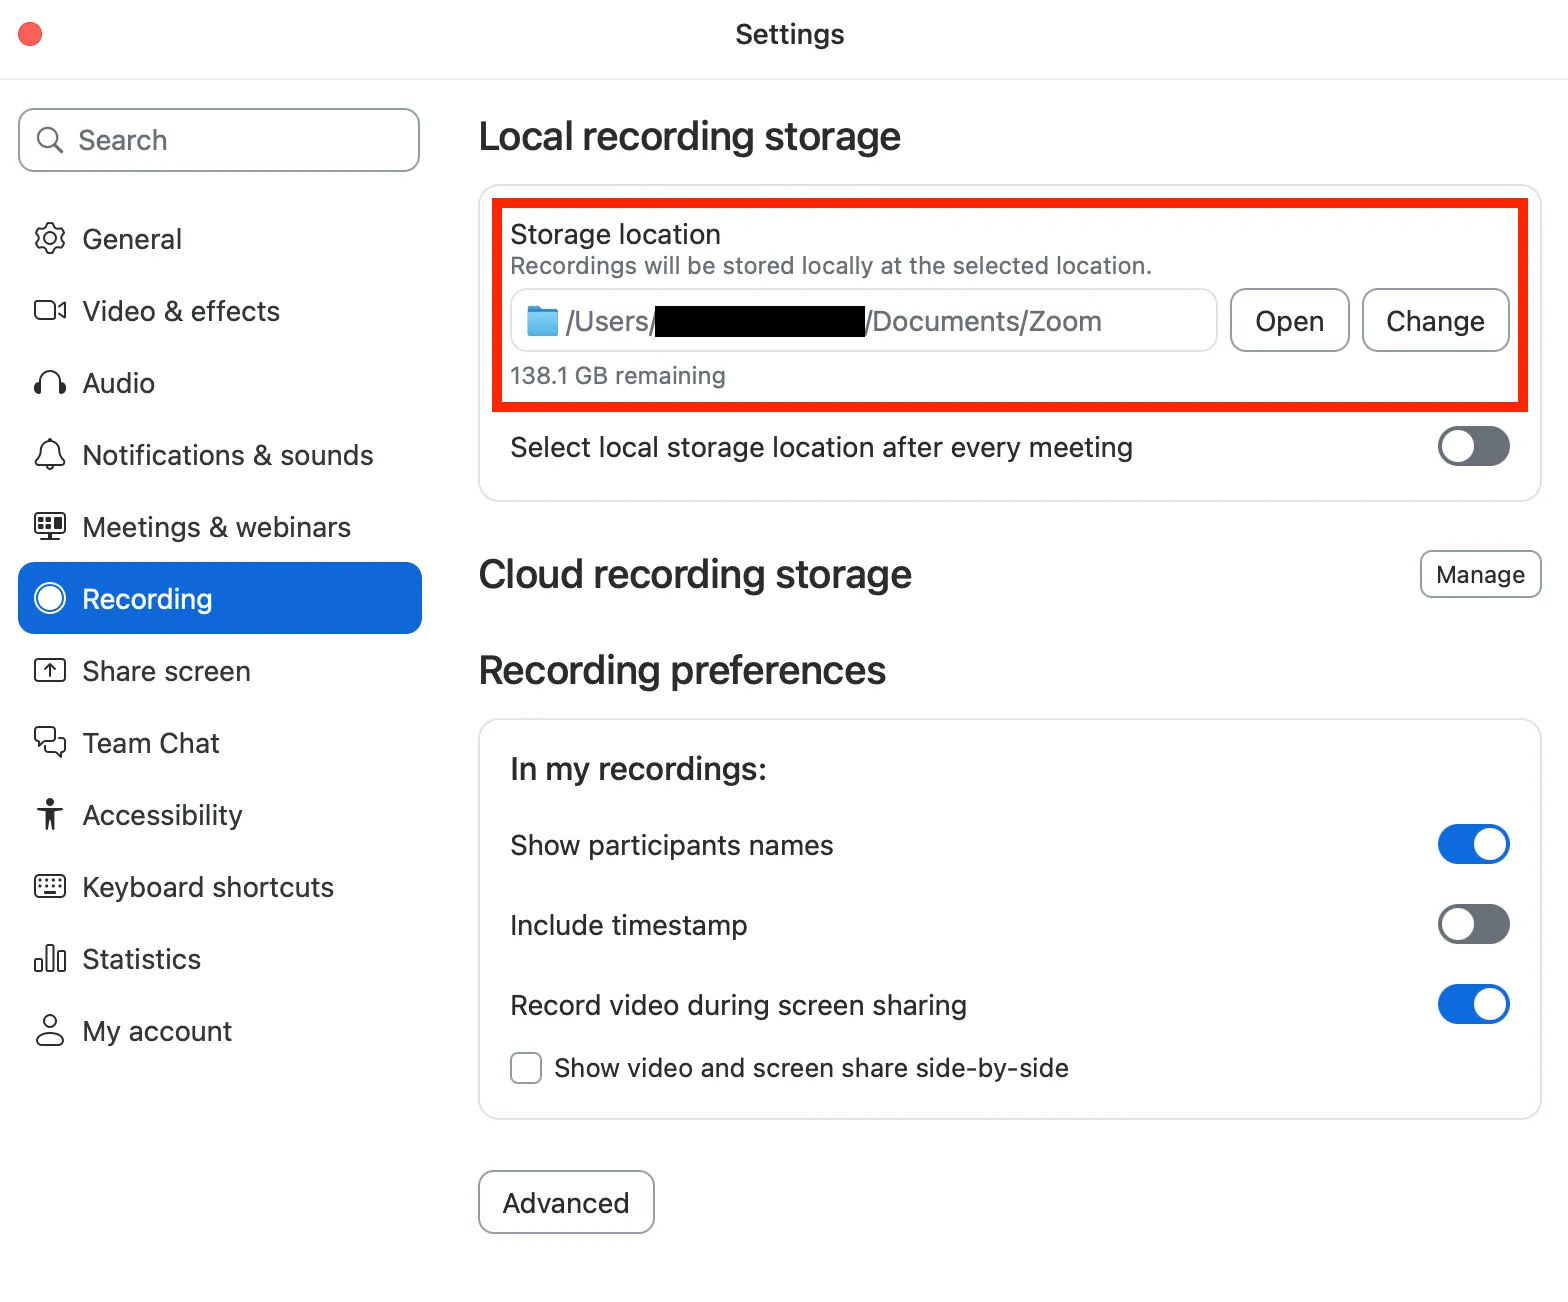Go to Video & effects settings

coord(220,311)
